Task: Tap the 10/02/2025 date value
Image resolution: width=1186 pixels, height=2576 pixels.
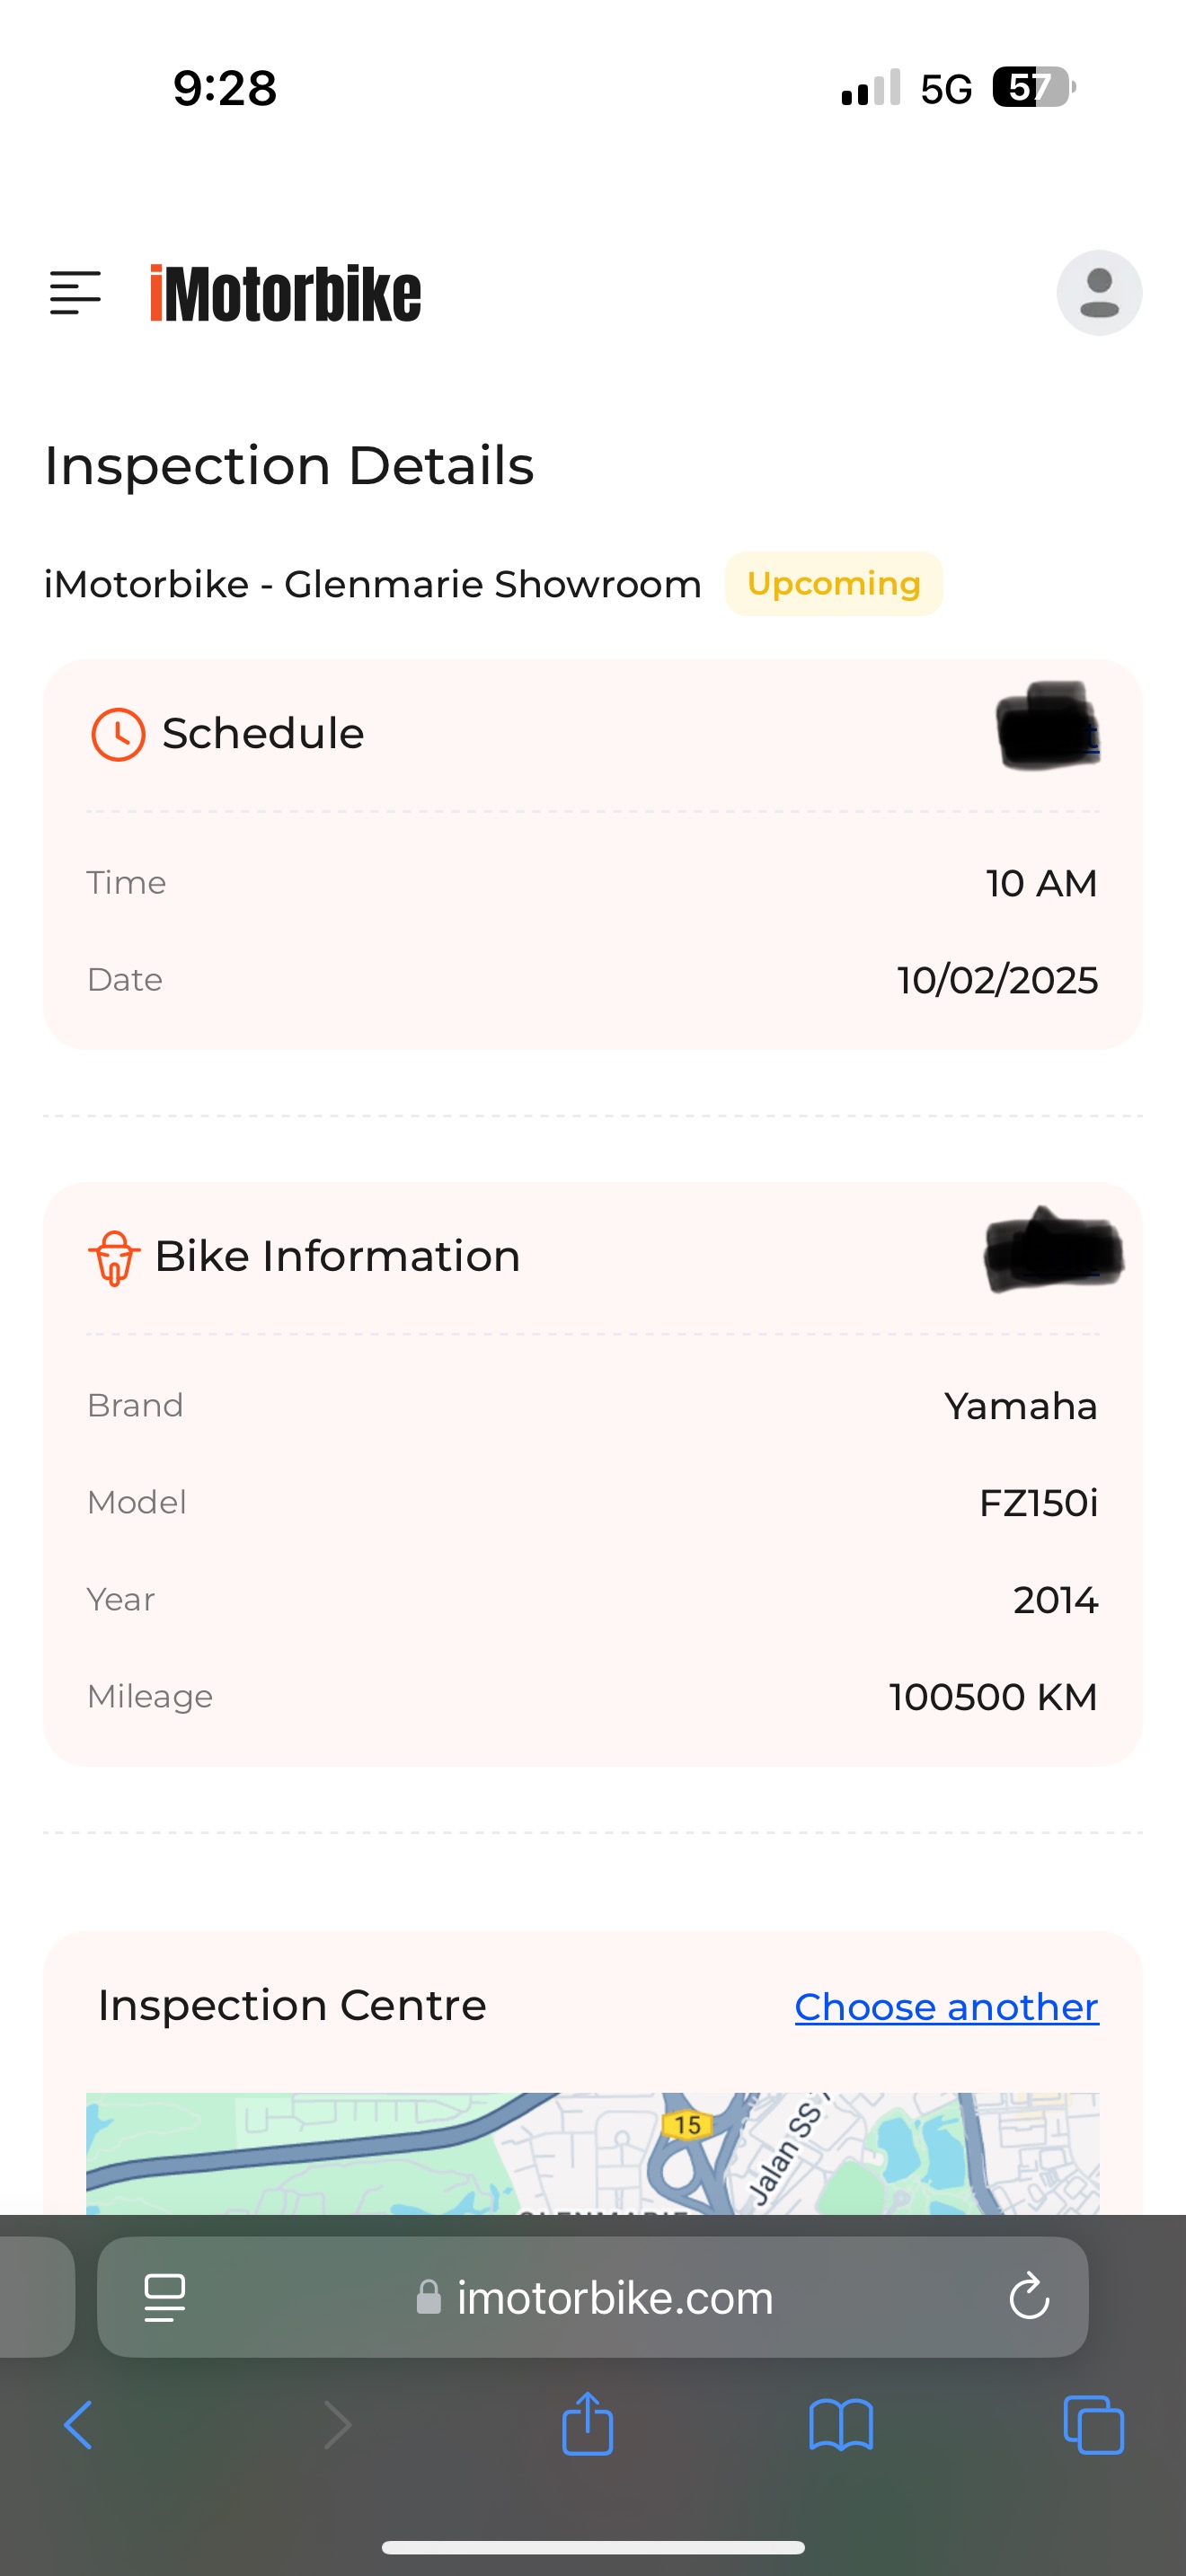Action: coord(997,980)
